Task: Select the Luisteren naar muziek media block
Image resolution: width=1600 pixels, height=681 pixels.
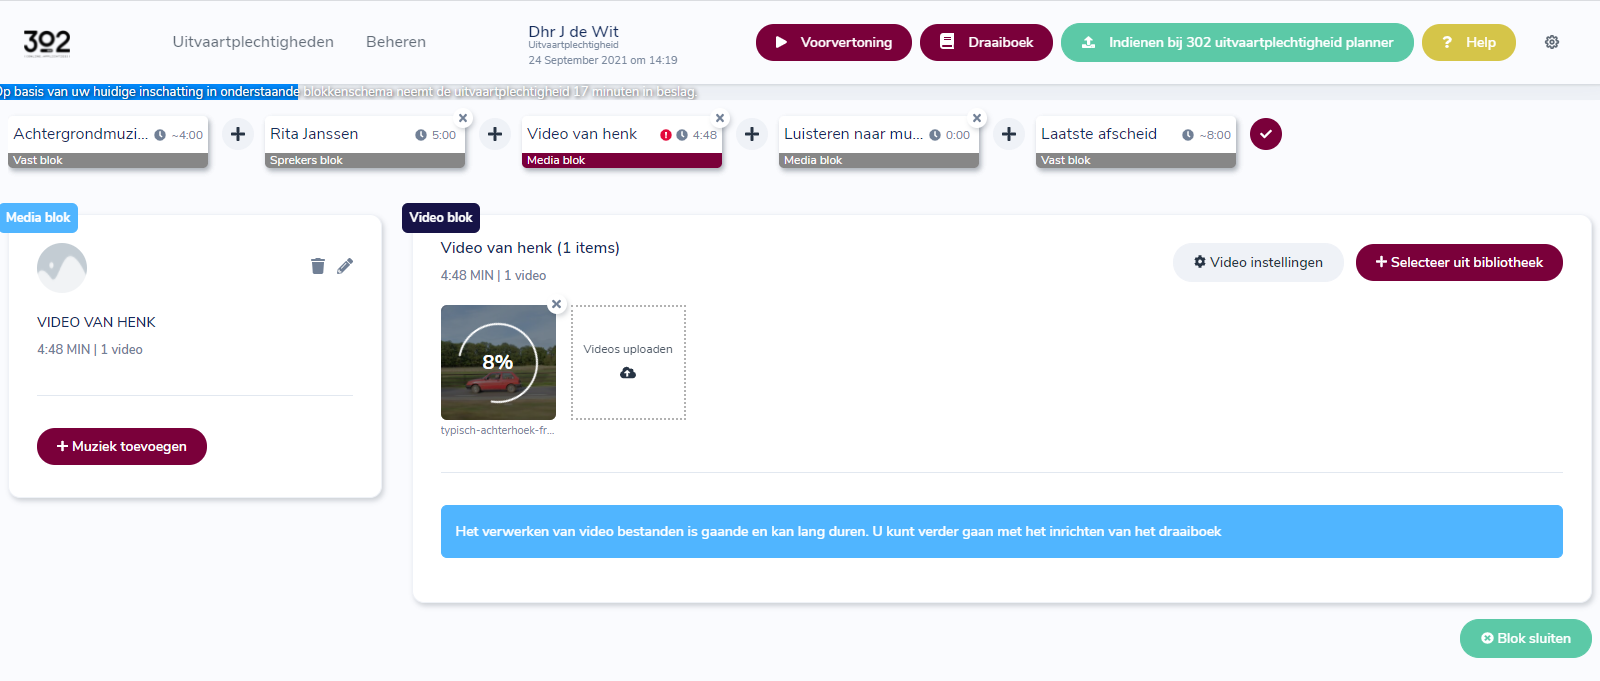Action: [x=879, y=143]
